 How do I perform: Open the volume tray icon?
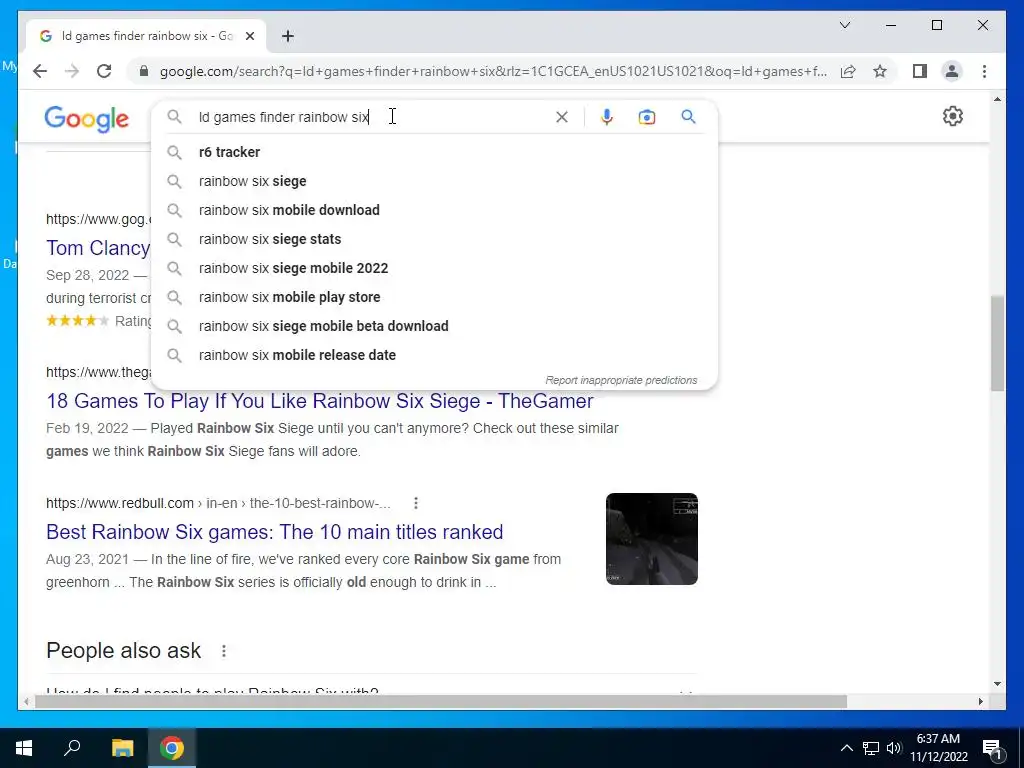coord(894,748)
